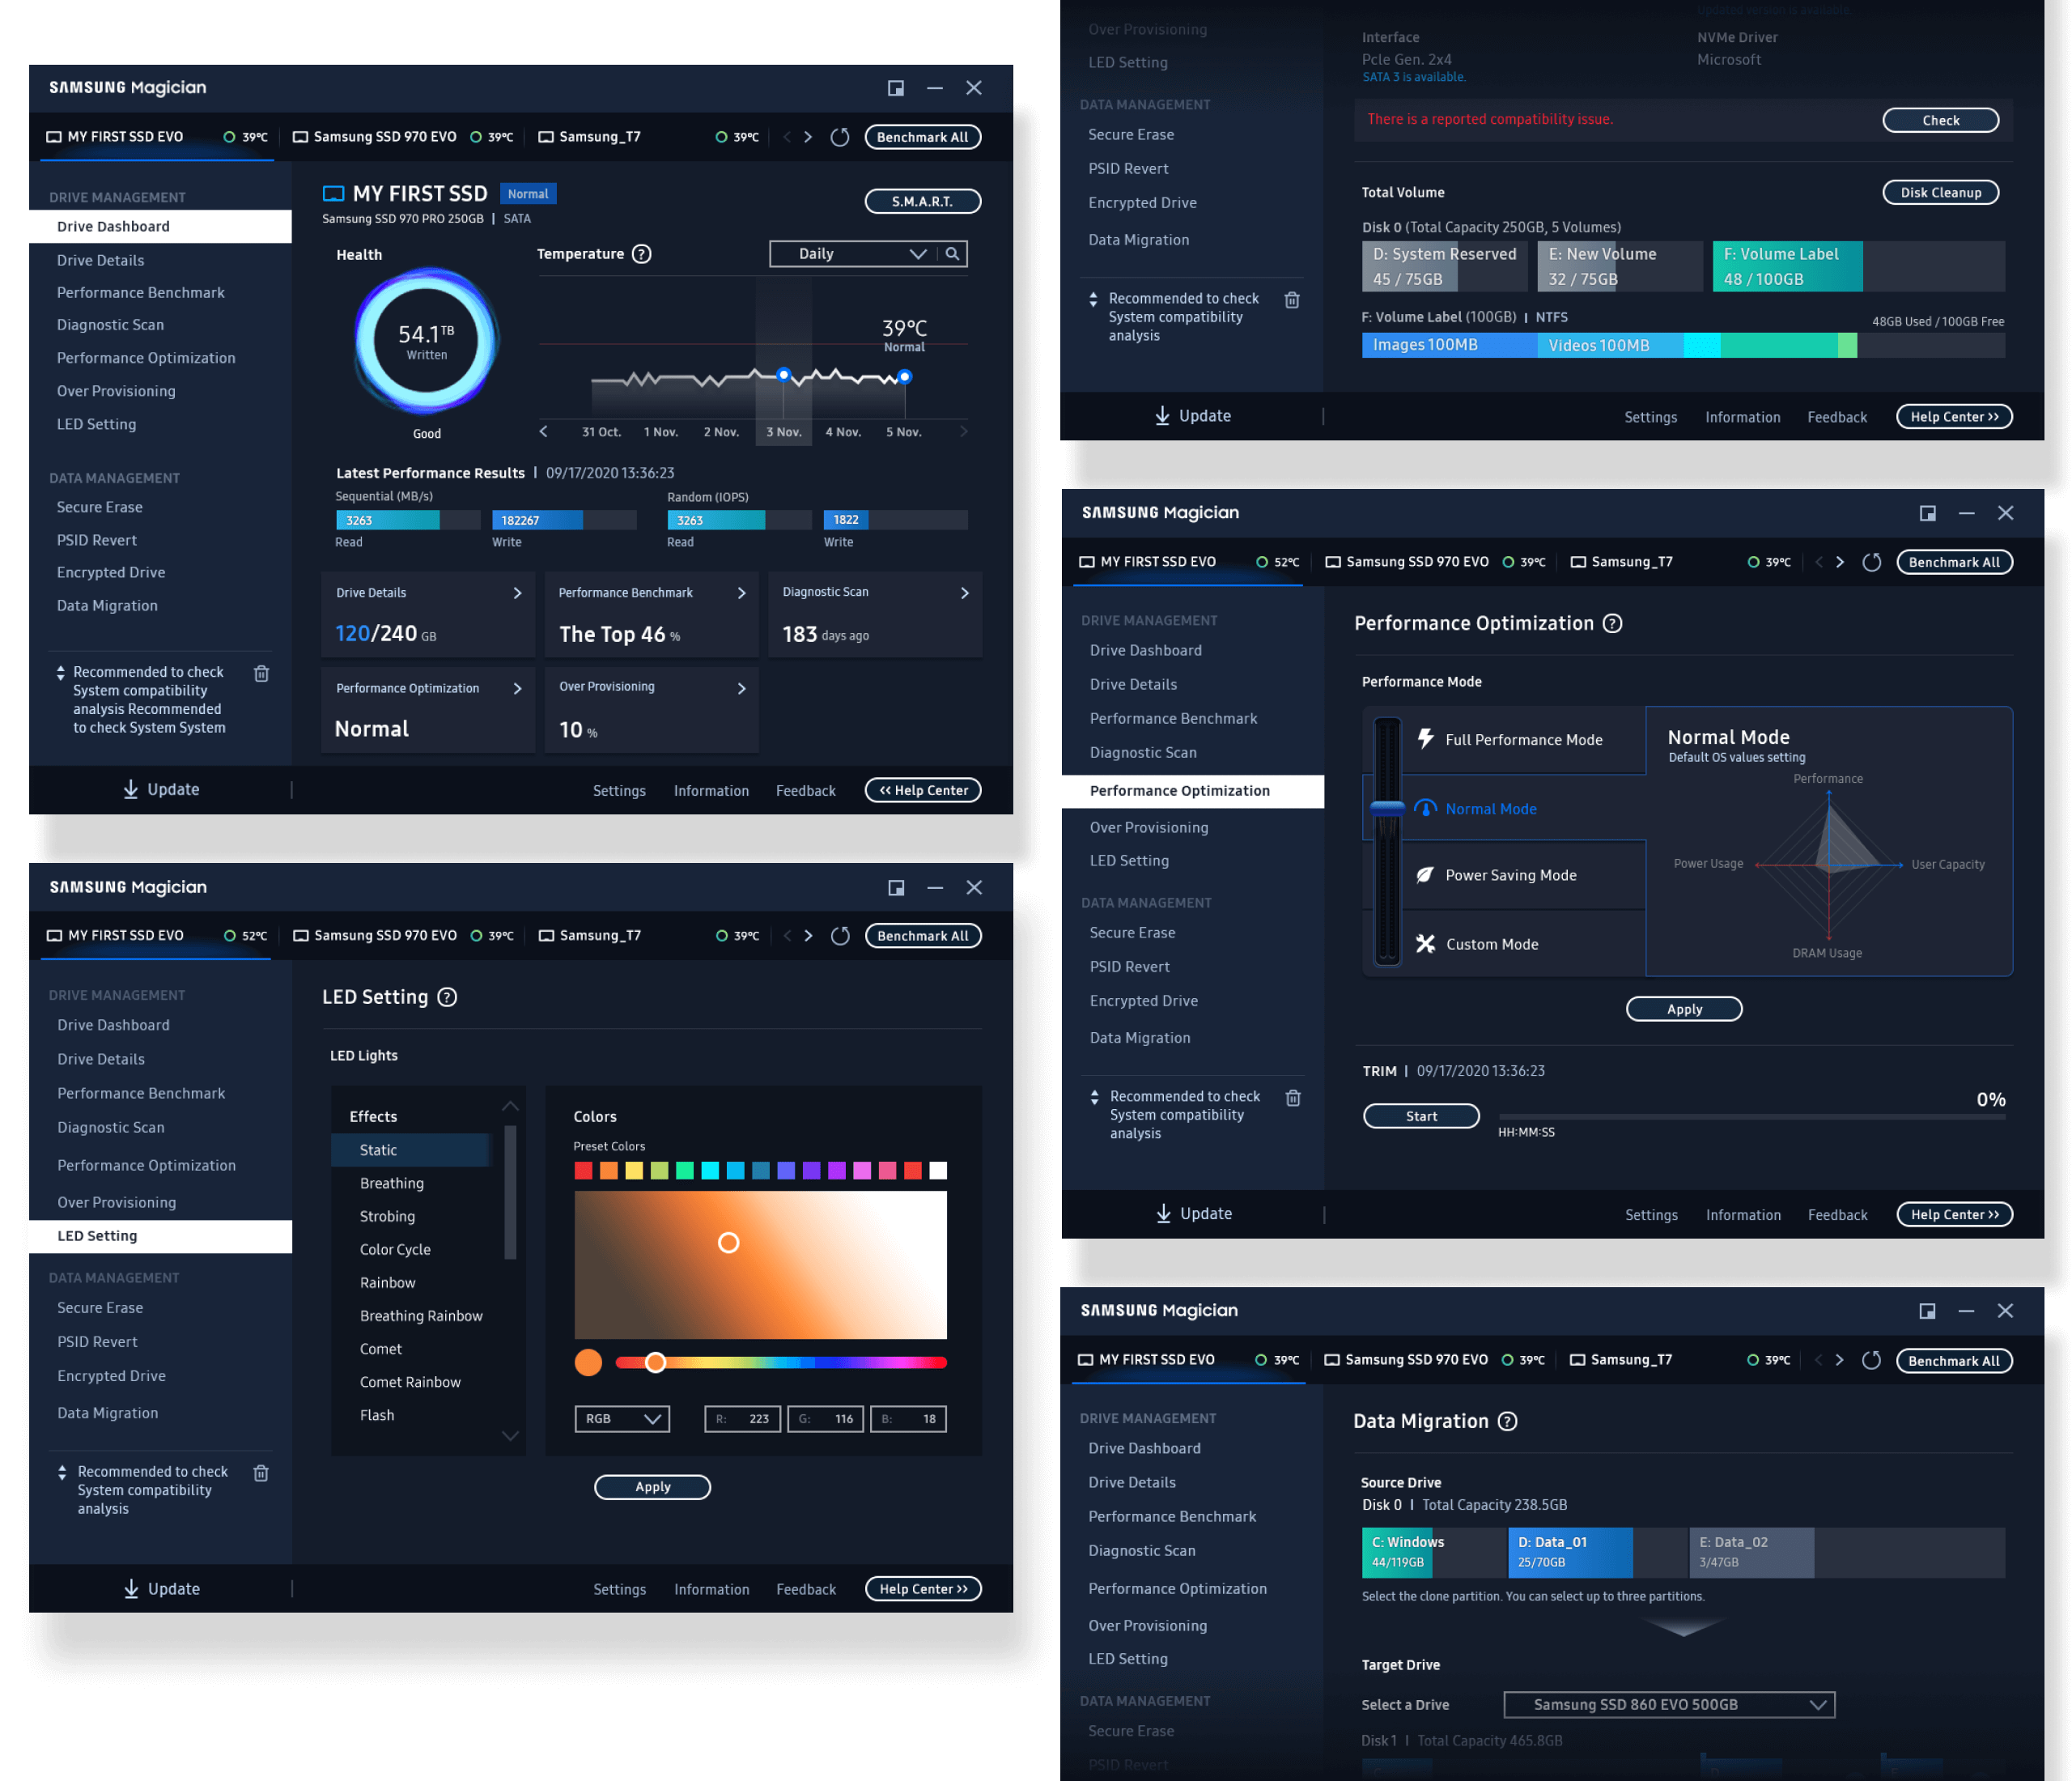Click Benchmark All in Dashboard window
This screenshot has height=1781, width=2072.
(922, 137)
